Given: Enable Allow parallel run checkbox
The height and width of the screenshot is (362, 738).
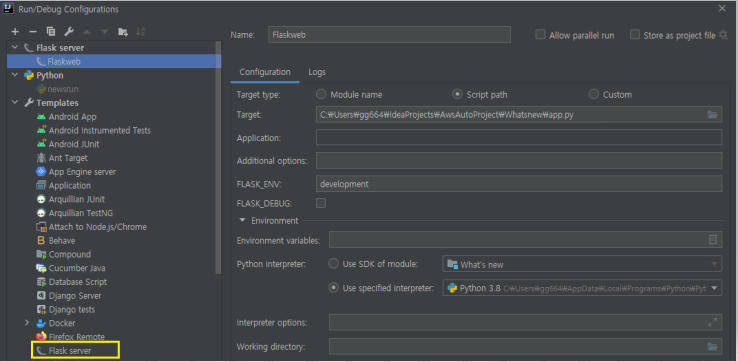Looking at the screenshot, I should (x=541, y=35).
